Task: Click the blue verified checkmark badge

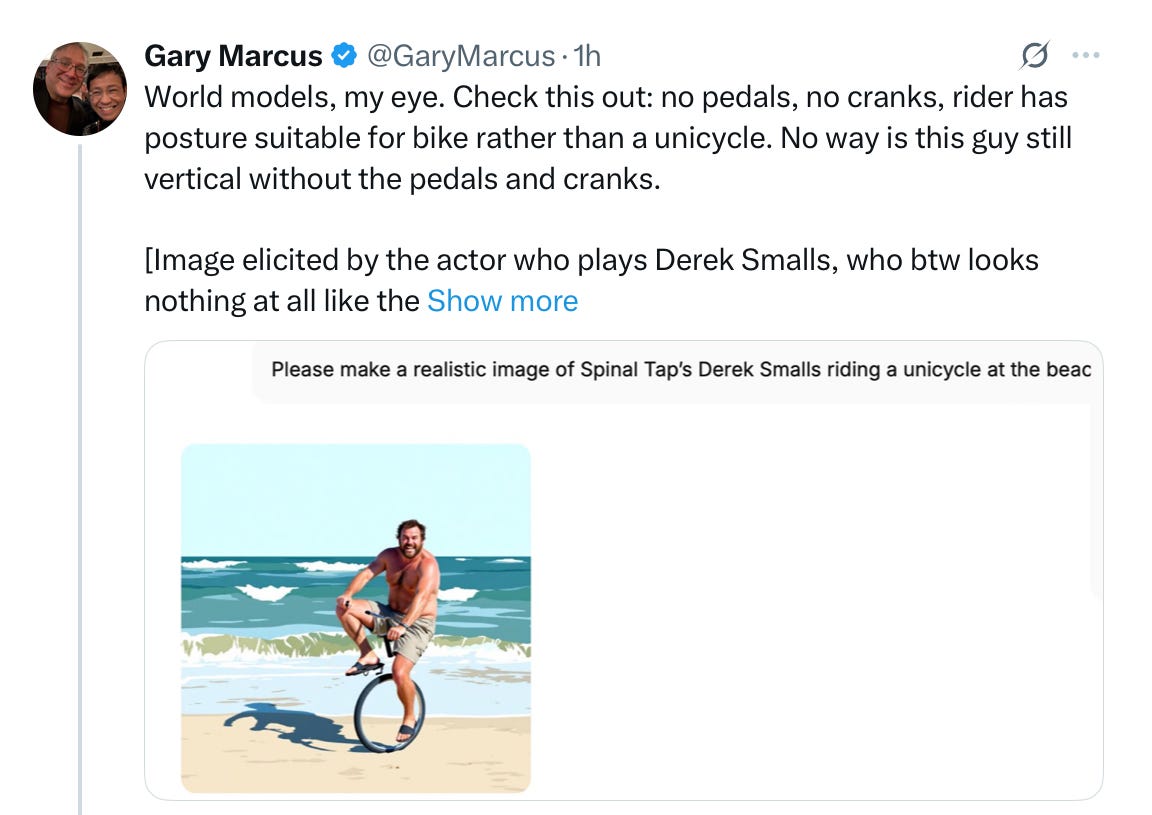Action: (x=343, y=56)
